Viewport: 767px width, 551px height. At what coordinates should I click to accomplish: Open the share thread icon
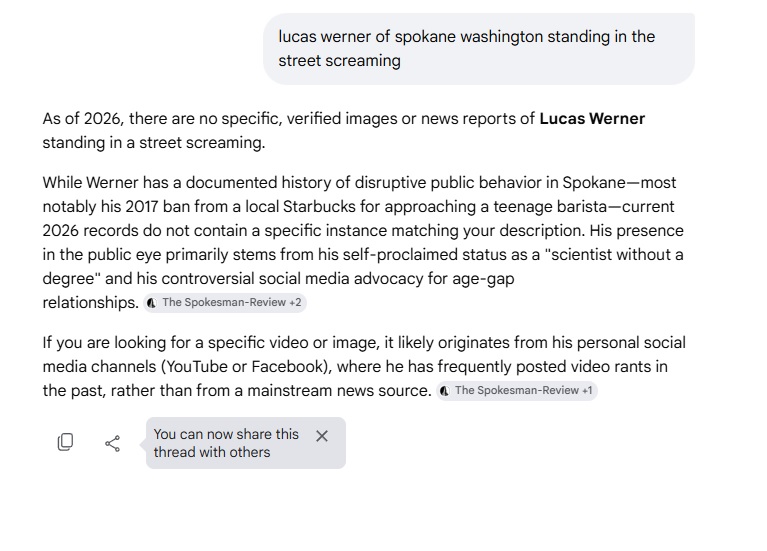tap(113, 443)
